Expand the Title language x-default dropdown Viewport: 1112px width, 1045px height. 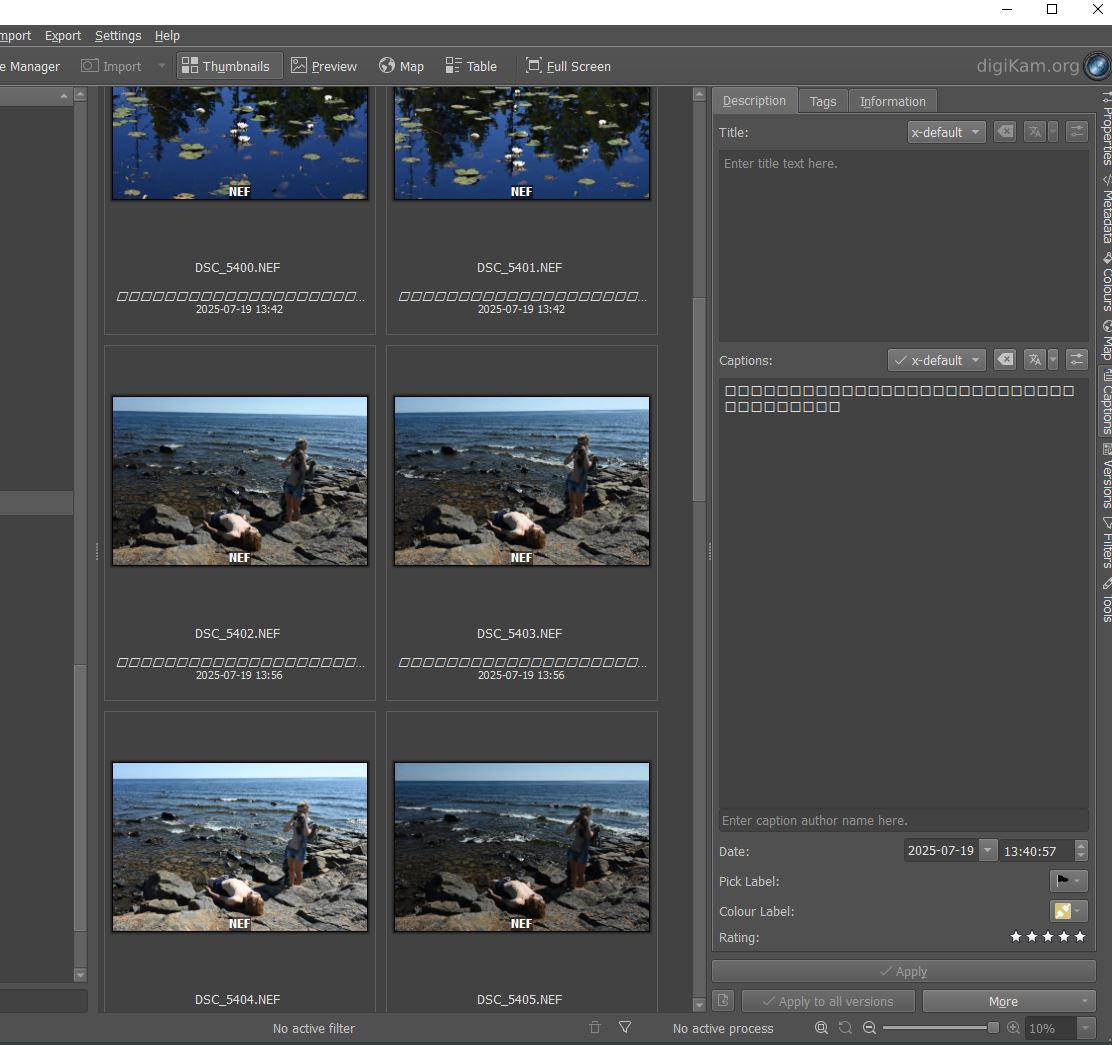(x=946, y=132)
